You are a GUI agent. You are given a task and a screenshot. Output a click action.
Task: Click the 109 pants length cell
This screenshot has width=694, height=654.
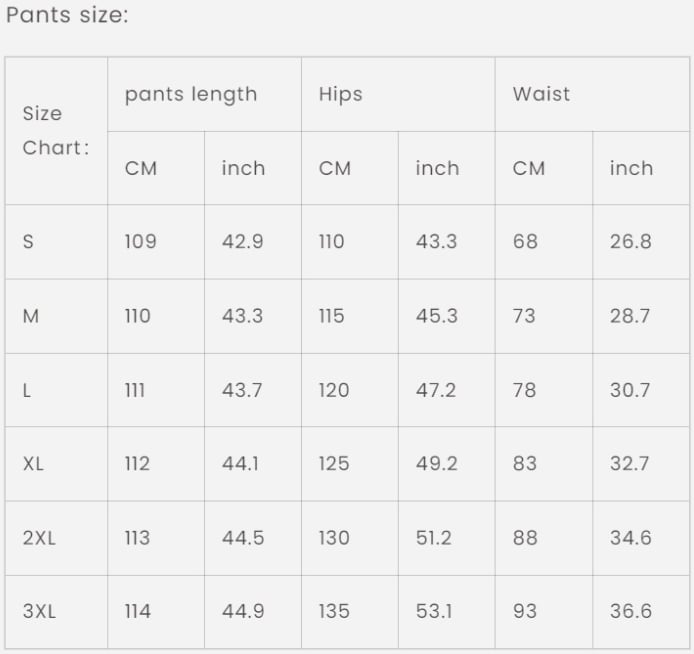tap(141, 242)
